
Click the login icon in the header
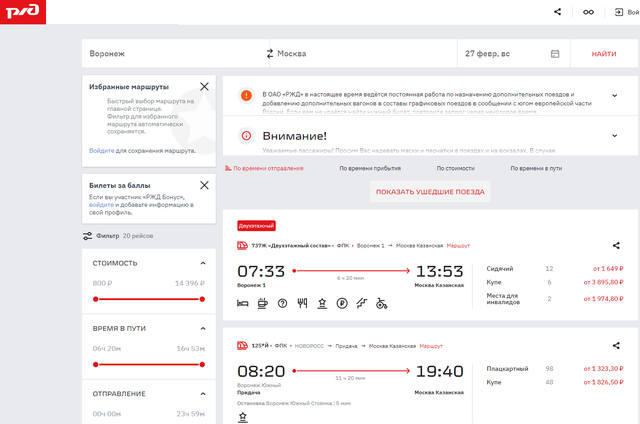[x=619, y=12]
